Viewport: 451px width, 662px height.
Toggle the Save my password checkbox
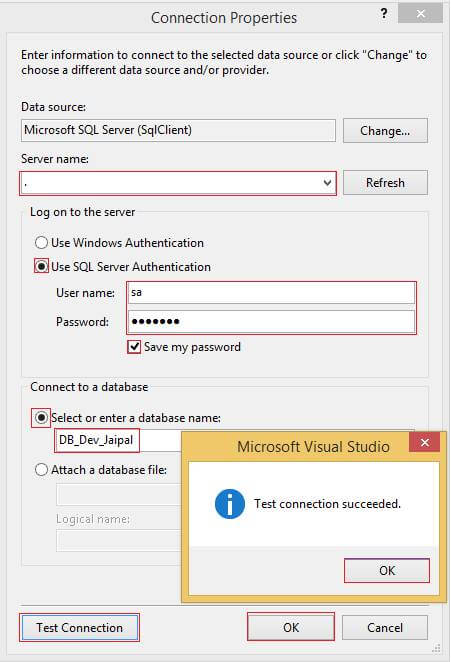[x=134, y=347]
